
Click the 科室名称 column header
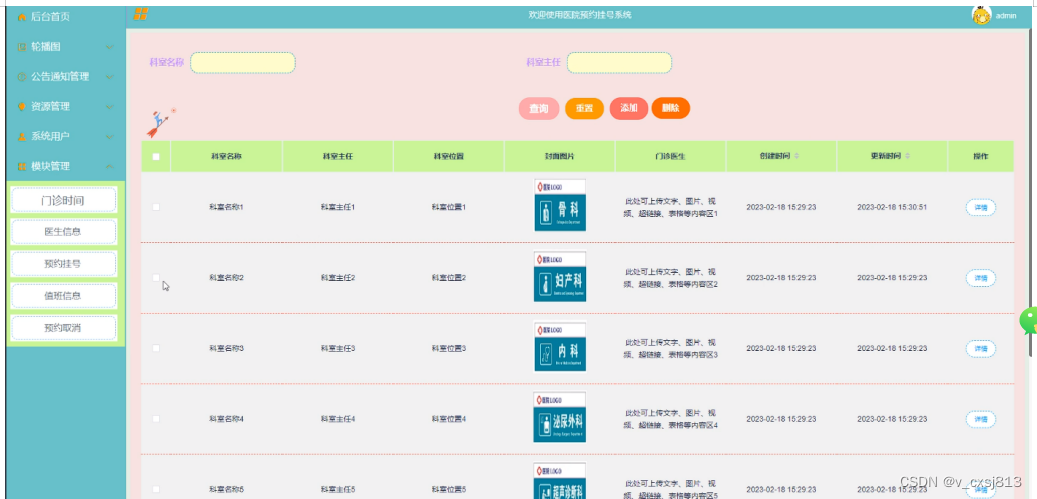(226, 157)
